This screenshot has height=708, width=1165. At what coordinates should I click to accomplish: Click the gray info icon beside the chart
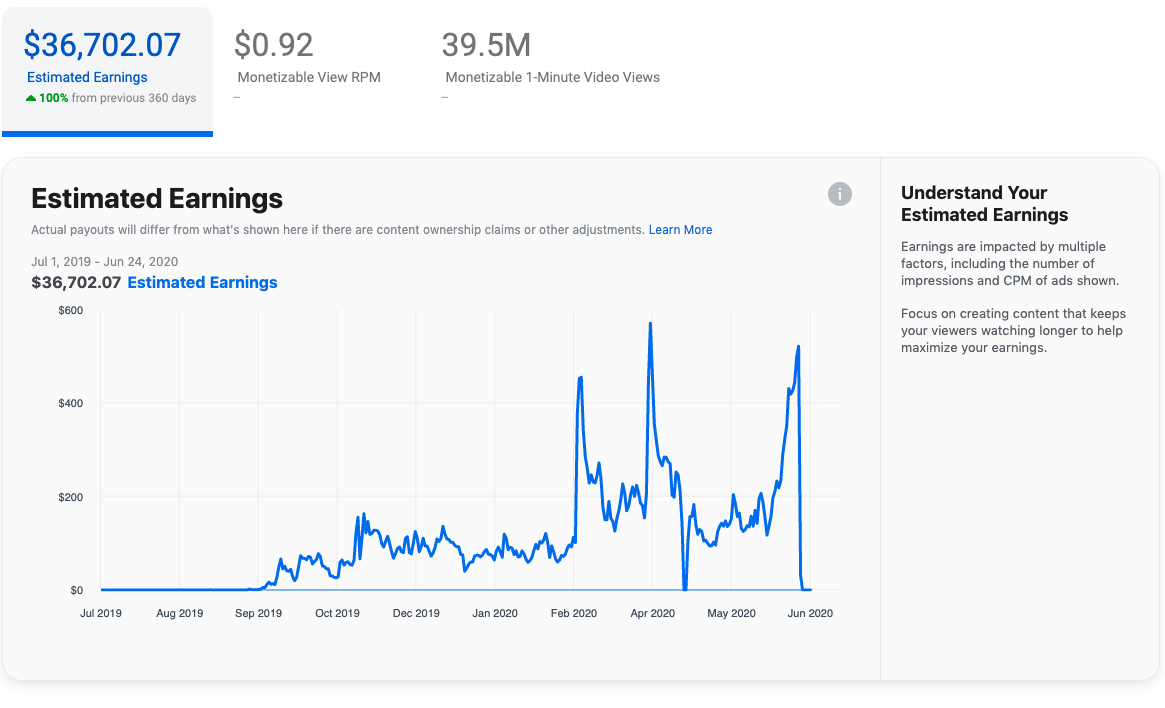[x=840, y=194]
